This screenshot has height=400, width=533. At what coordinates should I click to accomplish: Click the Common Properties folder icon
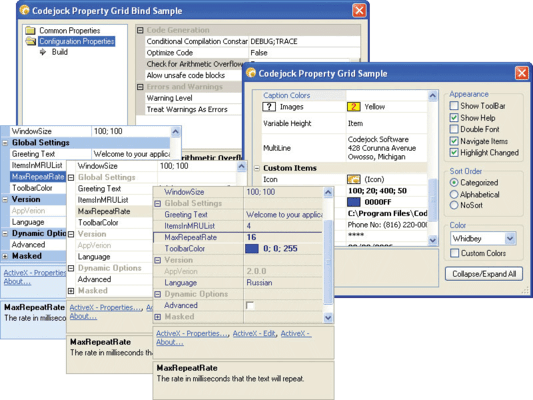click(x=31, y=31)
